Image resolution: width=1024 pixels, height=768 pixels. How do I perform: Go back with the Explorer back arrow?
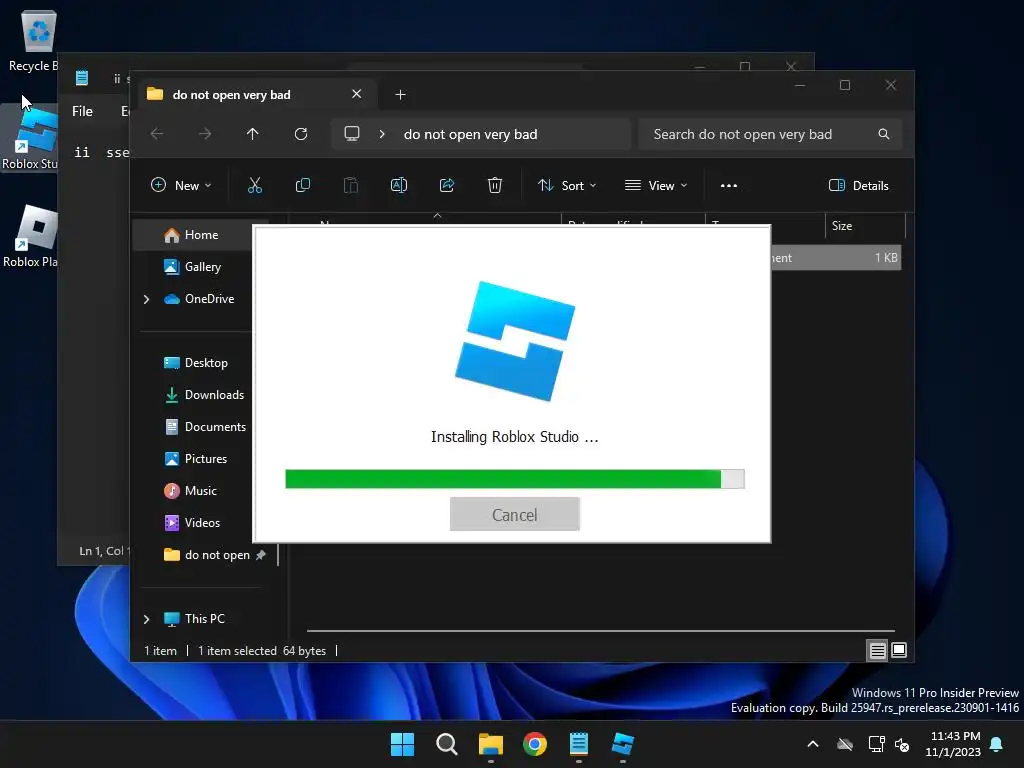click(x=157, y=134)
